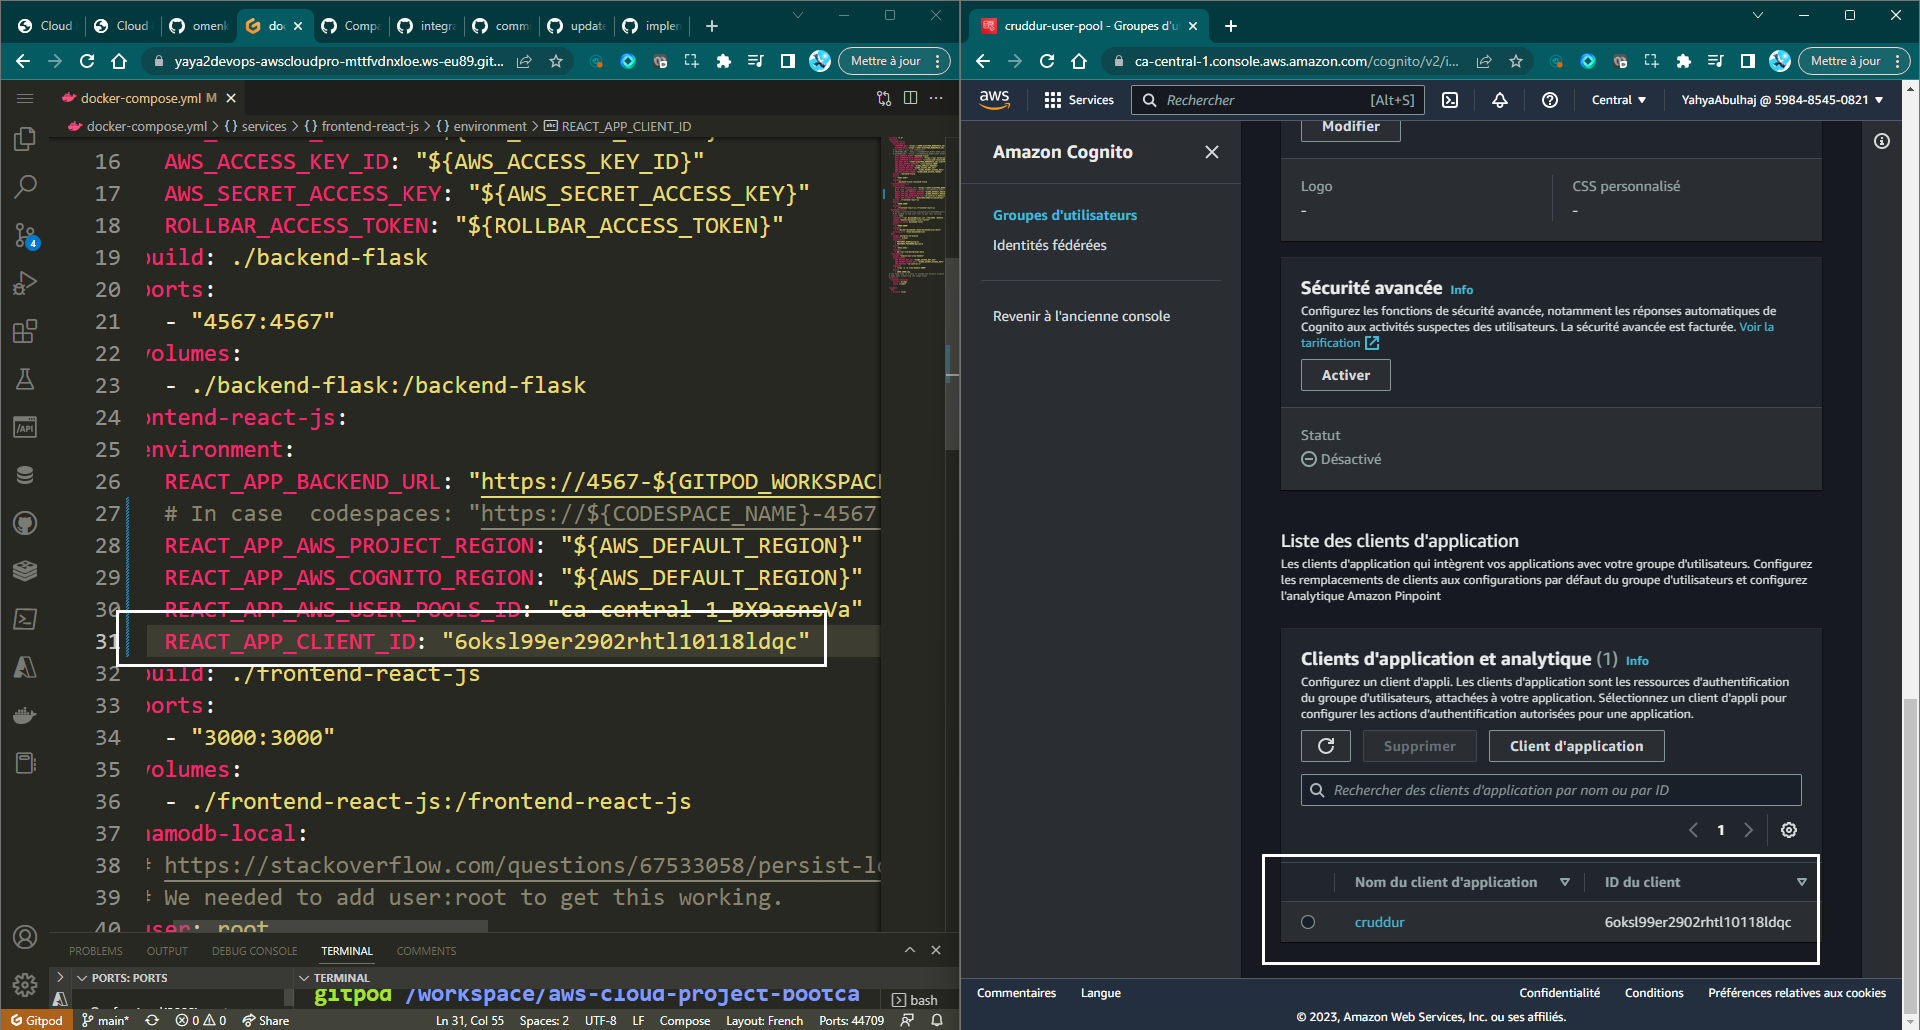The width and height of the screenshot is (1920, 1030).
Task: Open app clients table settings gear
Action: tap(1789, 830)
